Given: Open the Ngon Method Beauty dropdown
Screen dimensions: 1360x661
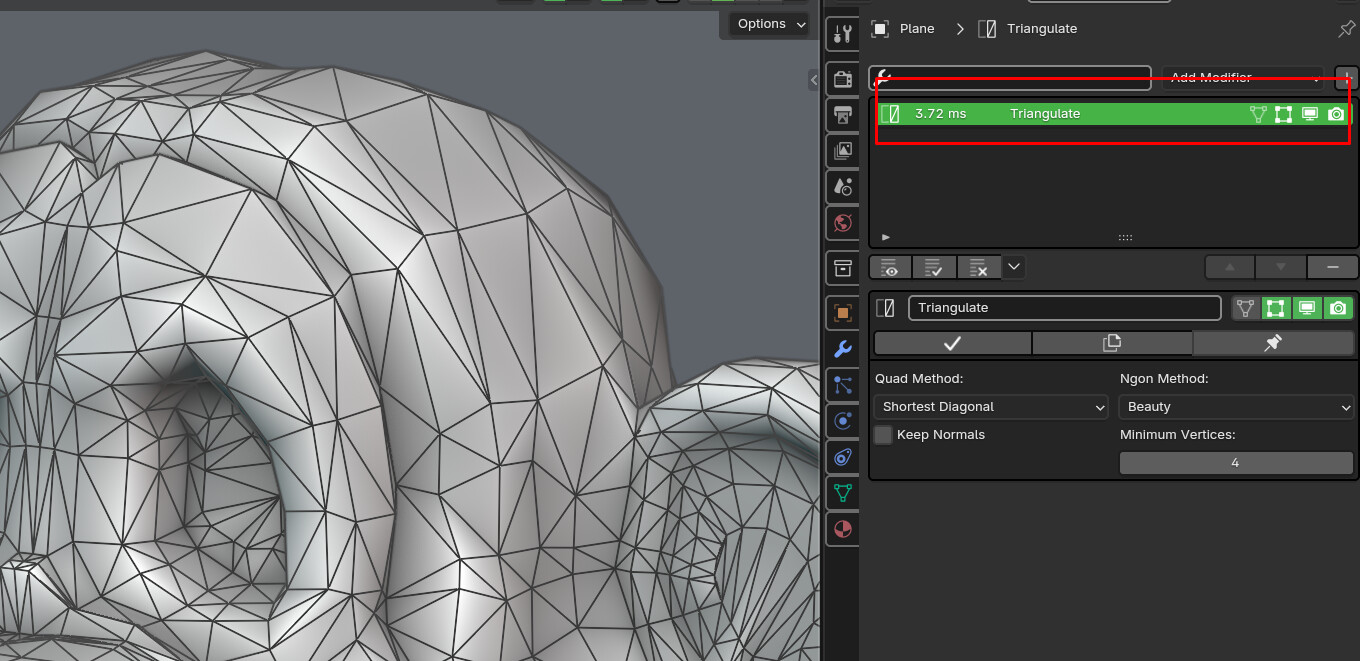Looking at the screenshot, I should coord(1236,407).
